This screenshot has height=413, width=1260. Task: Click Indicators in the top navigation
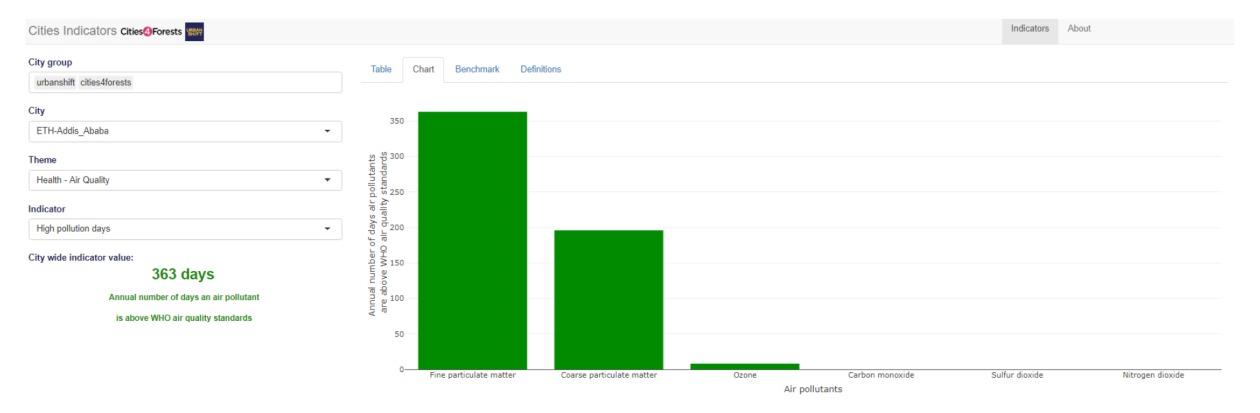(x=1029, y=29)
